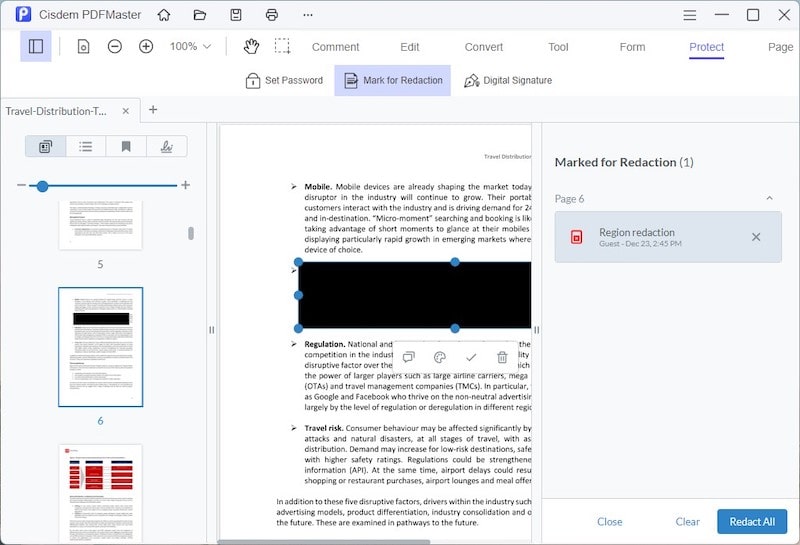
Task: Decrease thumbnail size with minus
Action: (x=21, y=185)
